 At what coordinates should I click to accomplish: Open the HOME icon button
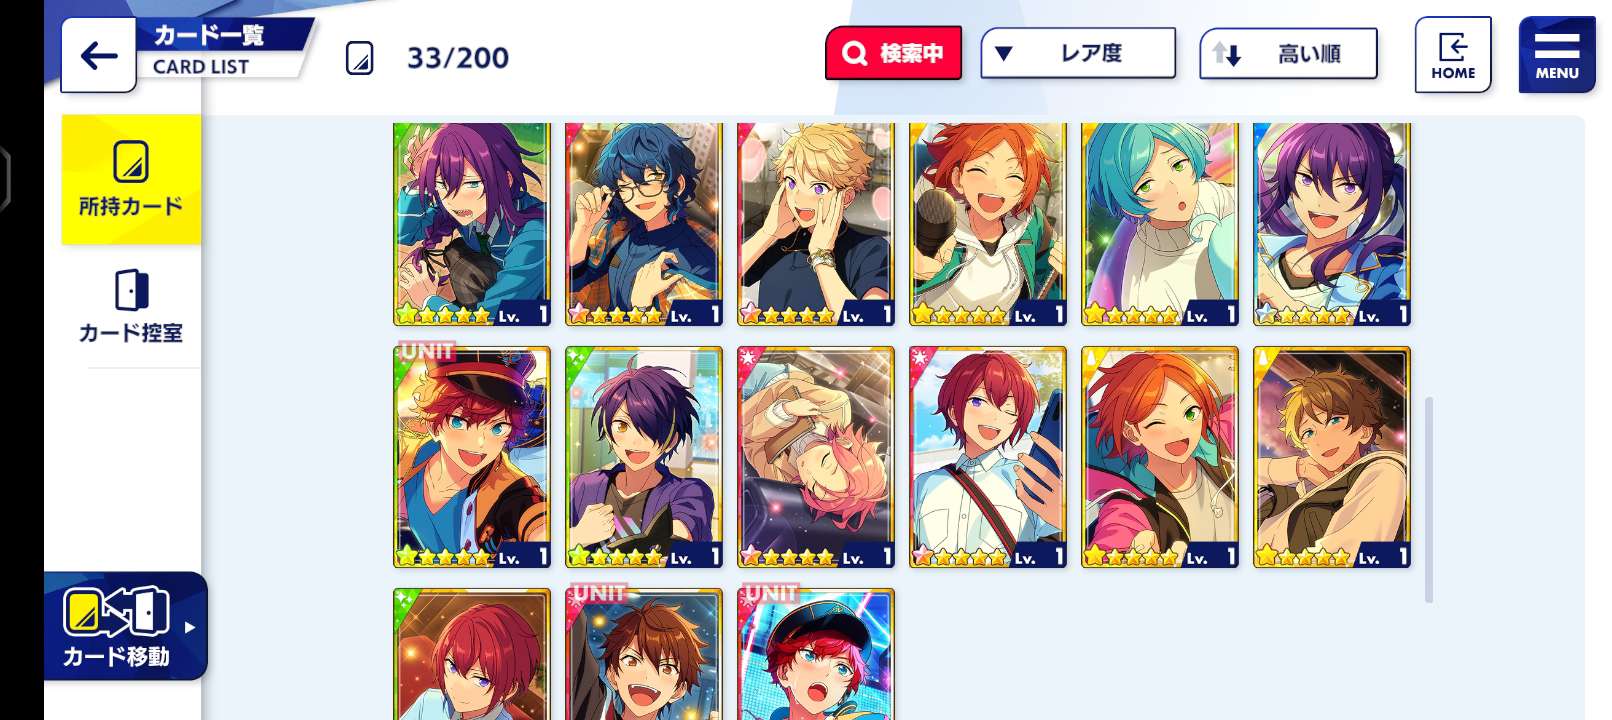(x=1453, y=55)
